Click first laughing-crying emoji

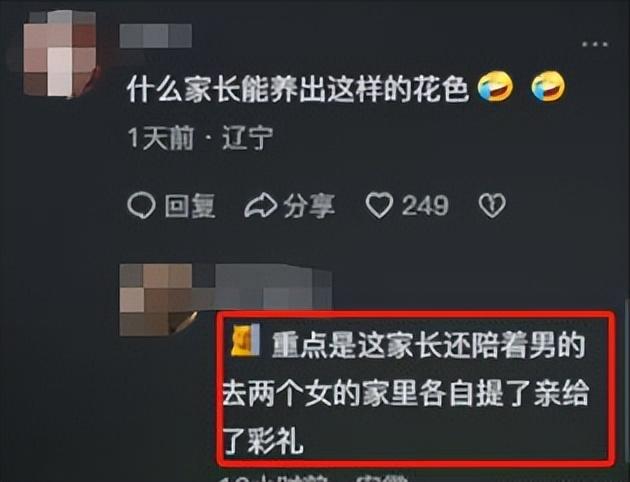(495, 86)
